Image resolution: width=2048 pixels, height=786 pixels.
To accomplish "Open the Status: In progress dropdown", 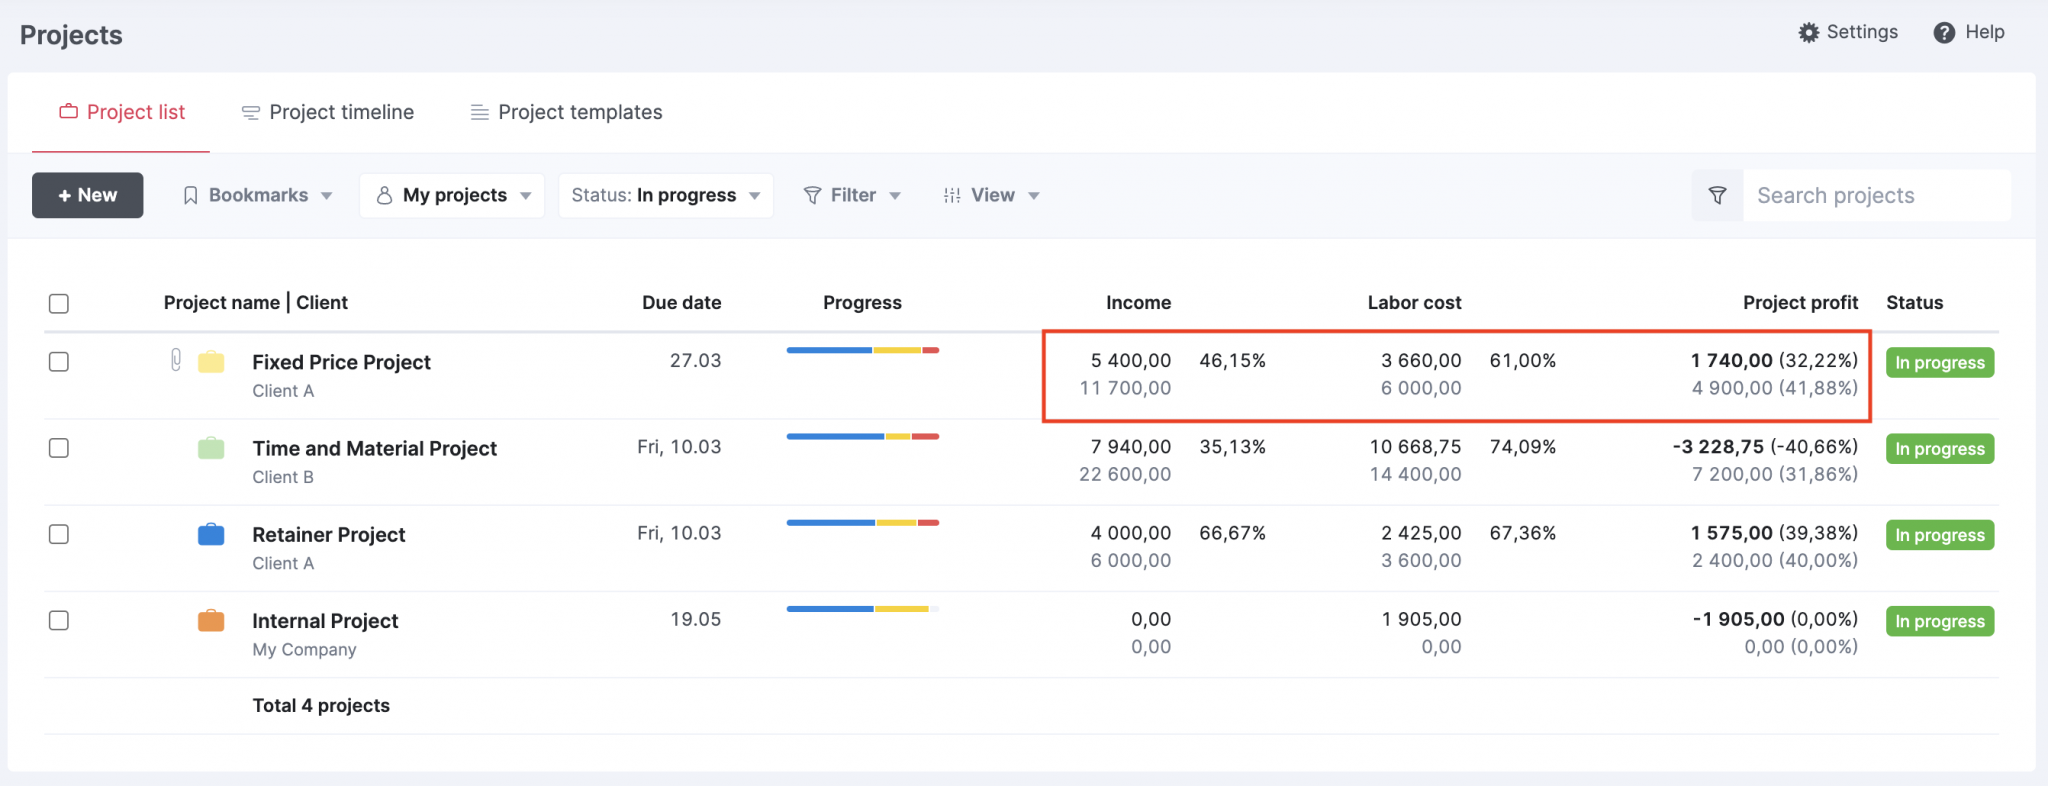I will tap(665, 196).
